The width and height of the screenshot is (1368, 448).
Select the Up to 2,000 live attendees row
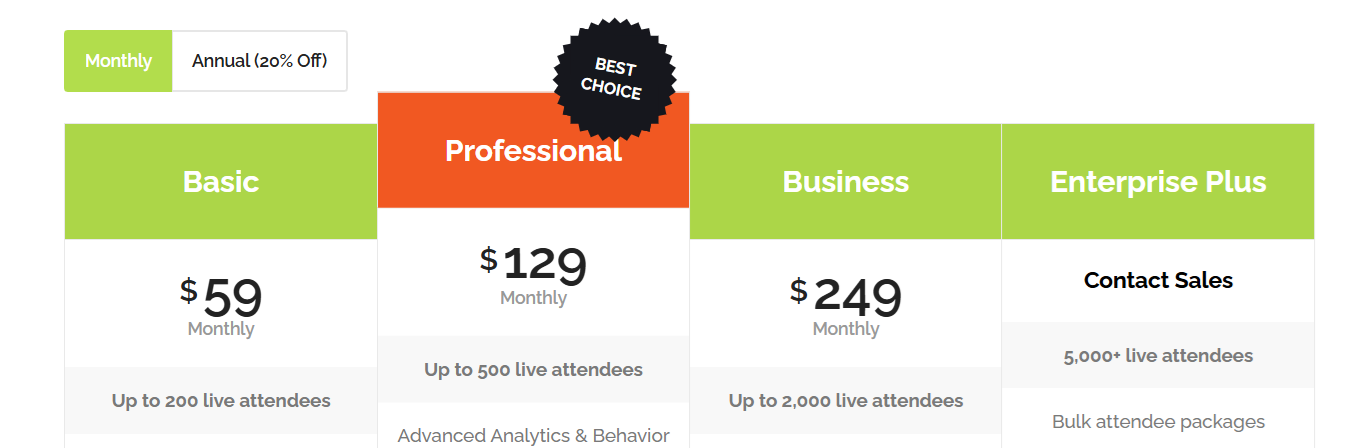pyautogui.click(x=845, y=401)
